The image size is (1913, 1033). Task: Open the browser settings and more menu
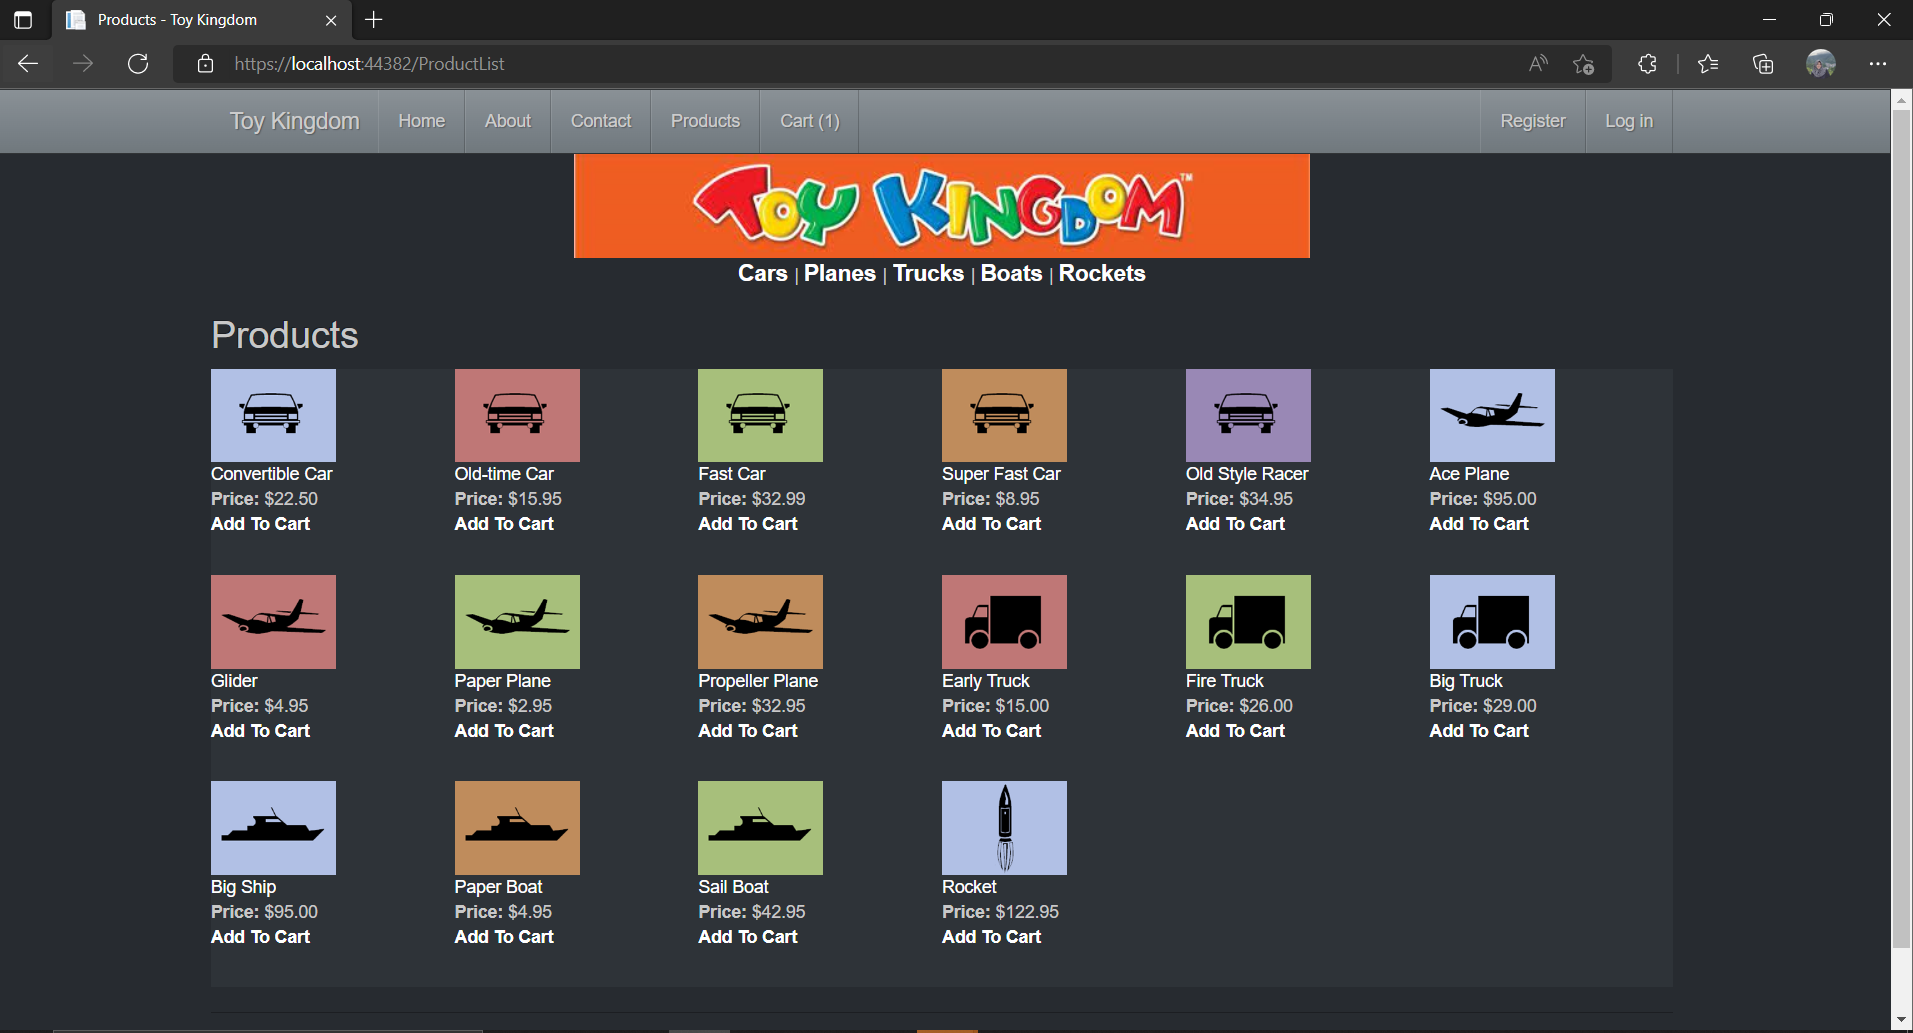(x=1878, y=64)
